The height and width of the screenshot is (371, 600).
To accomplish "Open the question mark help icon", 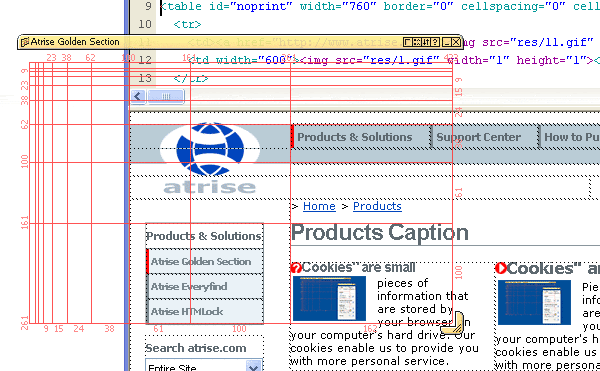I will tap(435, 42).
